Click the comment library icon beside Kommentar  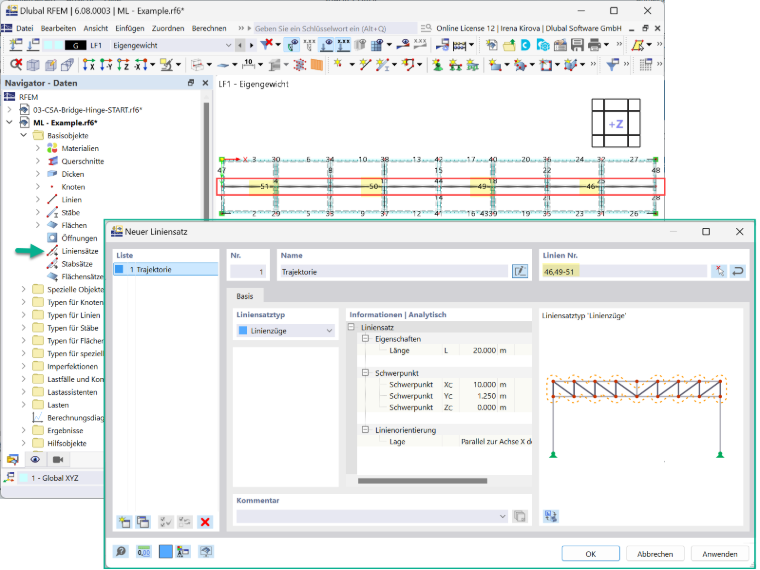pos(520,516)
